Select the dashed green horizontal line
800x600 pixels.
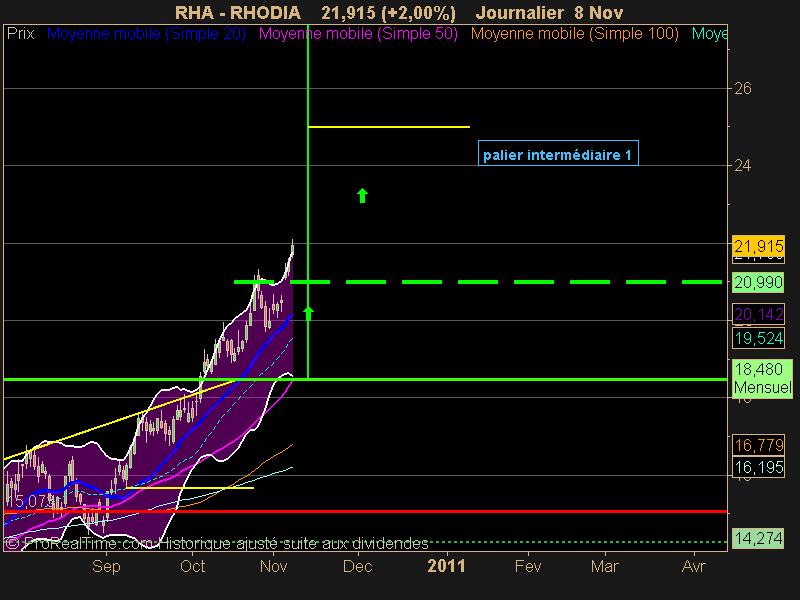coord(478,282)
